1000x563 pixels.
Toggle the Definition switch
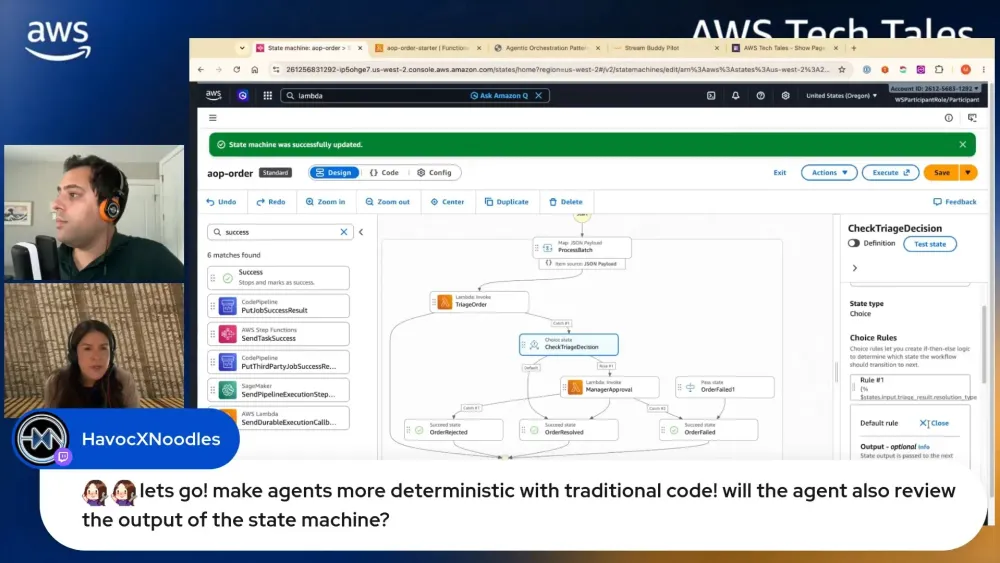point(854,244)
